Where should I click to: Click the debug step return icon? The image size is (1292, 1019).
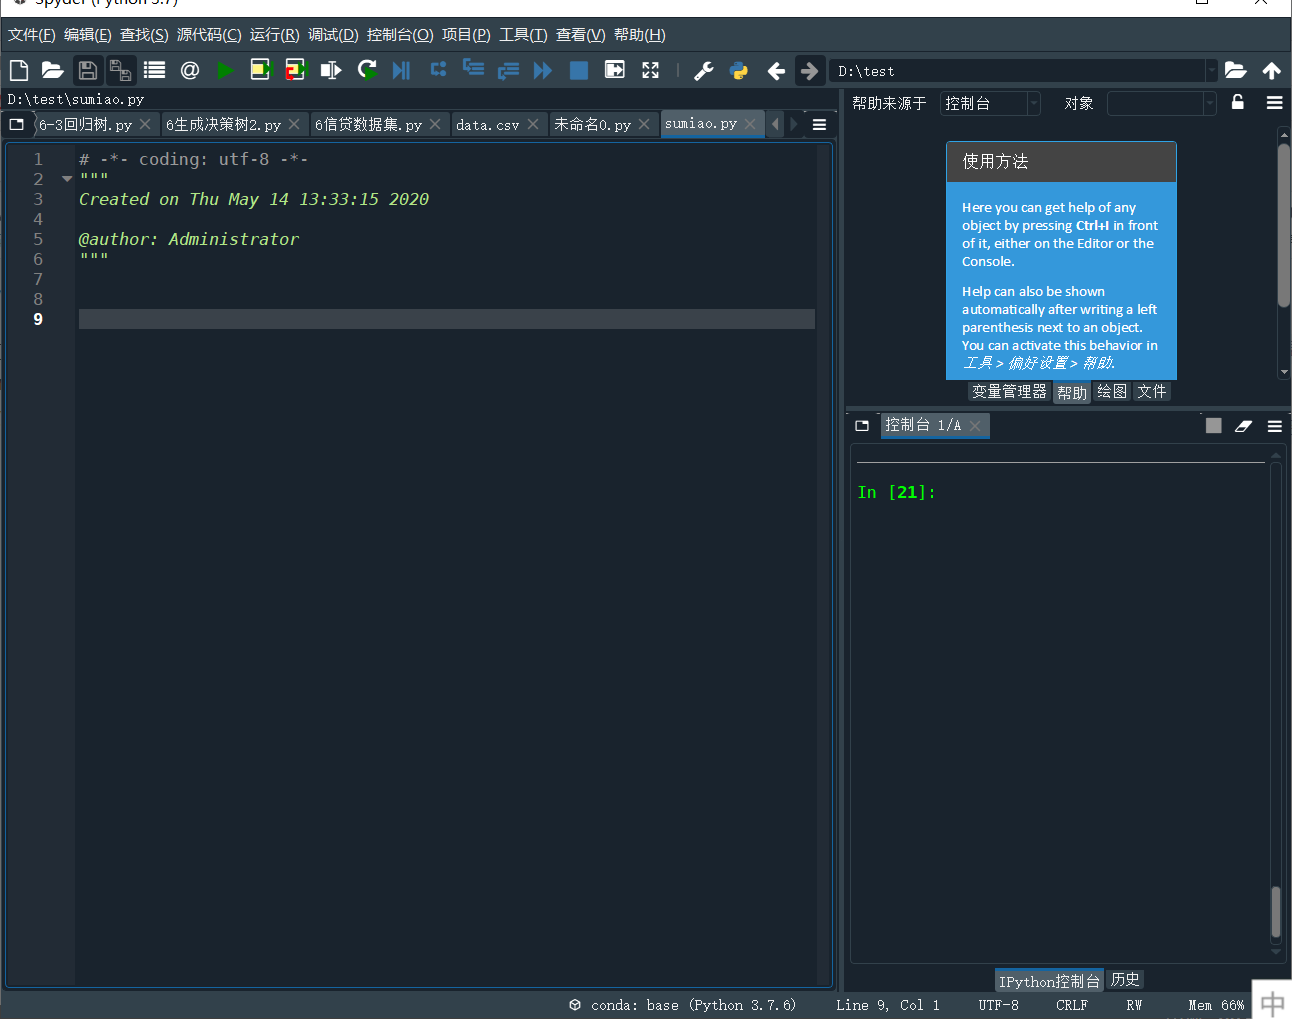(508, 70)
